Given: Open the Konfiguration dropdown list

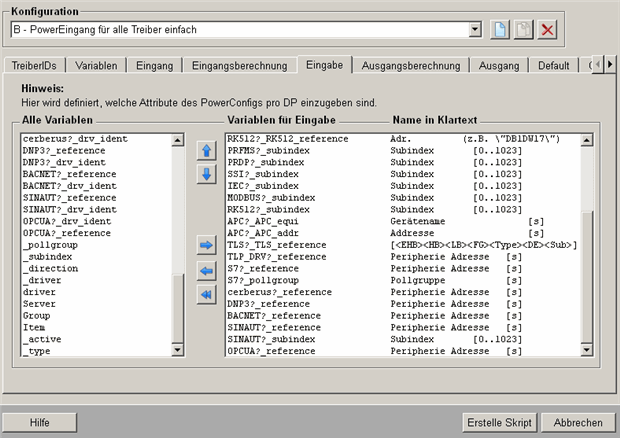Looking at the screenshot, I should pos(475,30).
